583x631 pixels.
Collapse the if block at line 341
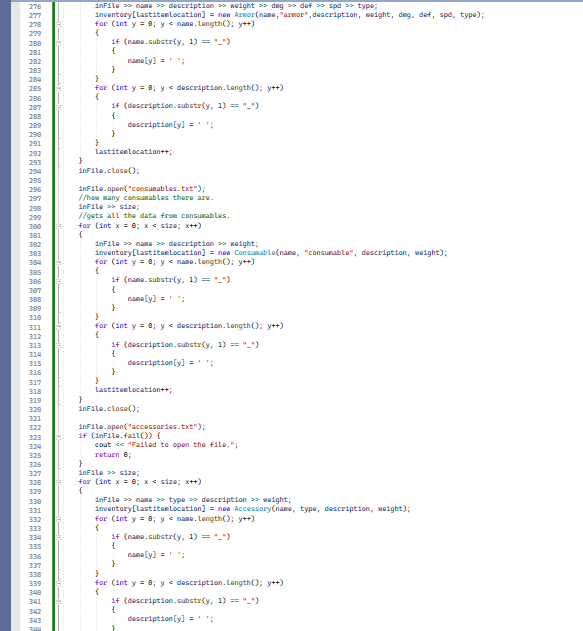(59, 602)
